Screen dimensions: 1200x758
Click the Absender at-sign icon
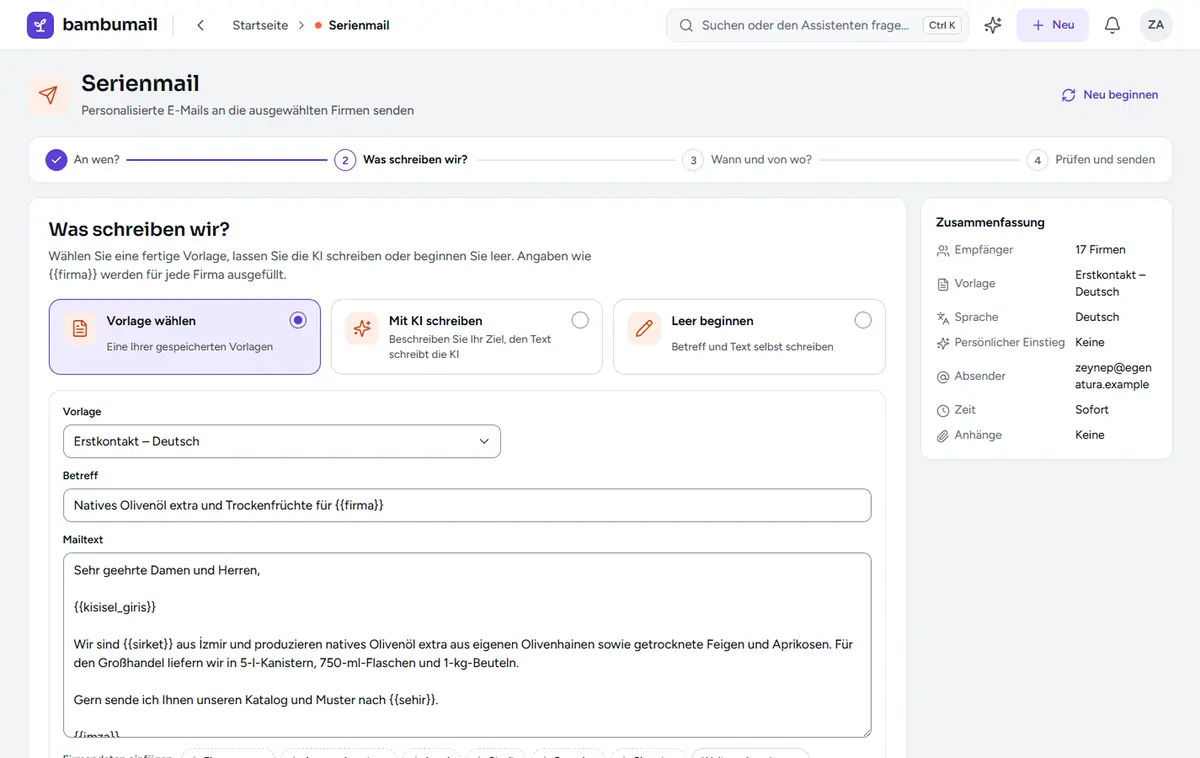pos(943,377)
